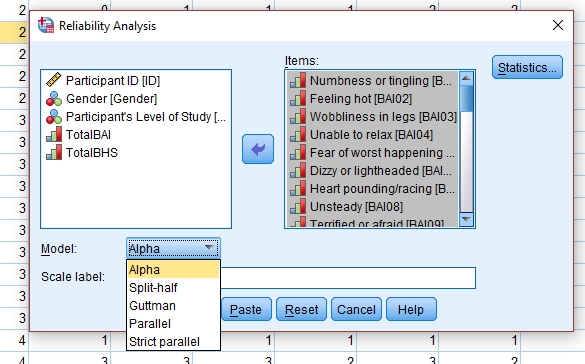Click the ordinal icon beside Unsteady [BAI08]
This screenshot has height=364, width=585.
click(298, 206)
